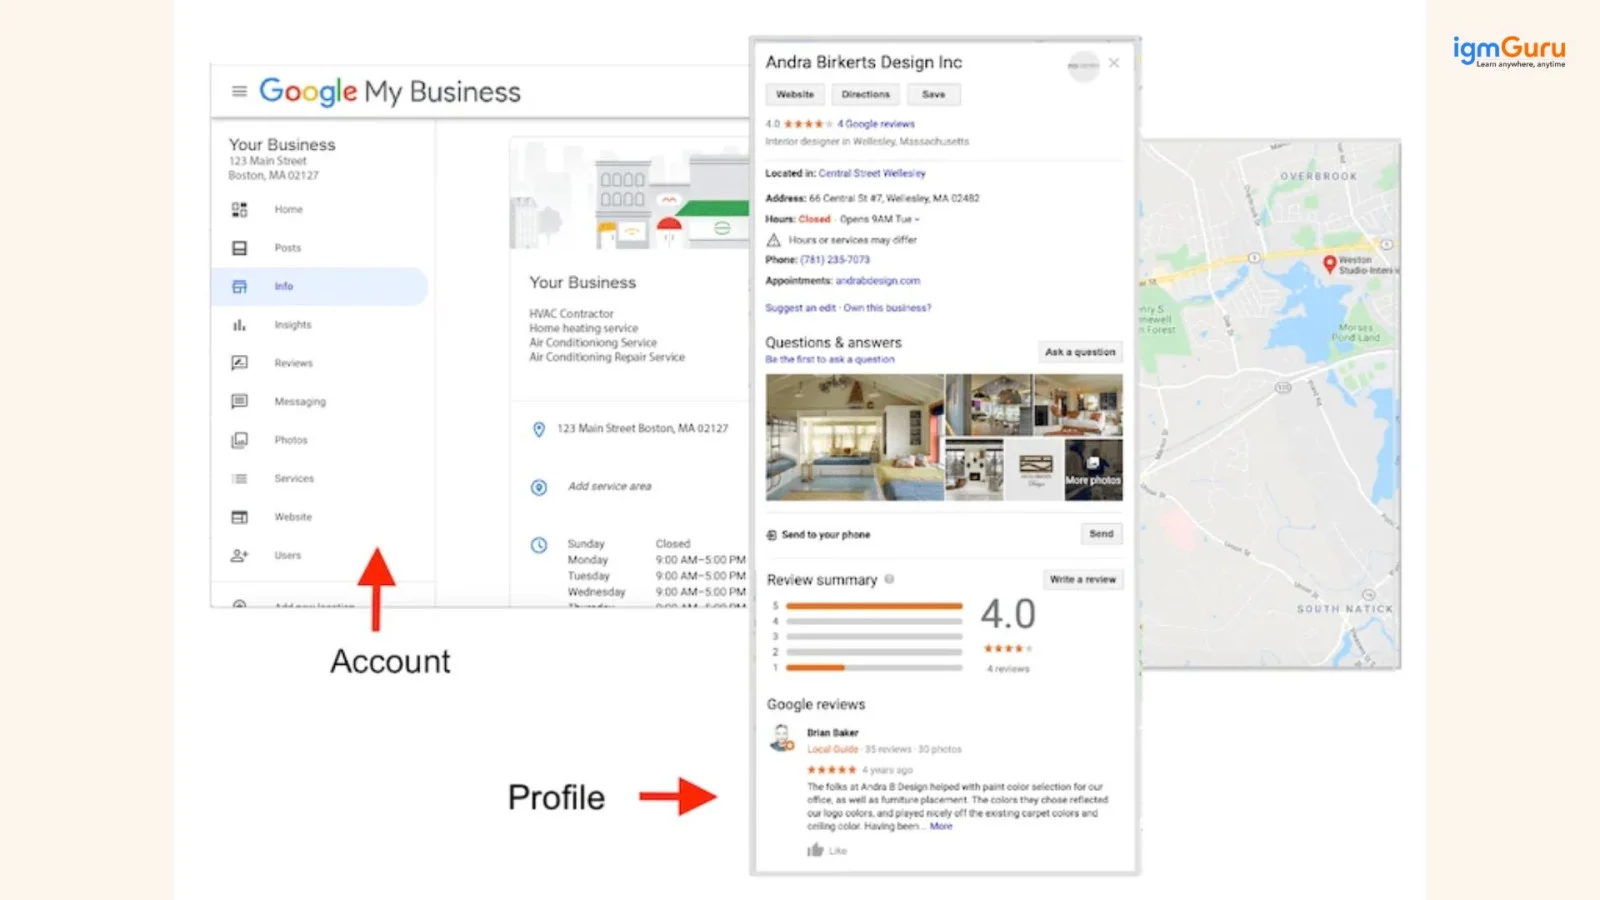Open the Central Street Wellesley link

click(x=872, y=173)
